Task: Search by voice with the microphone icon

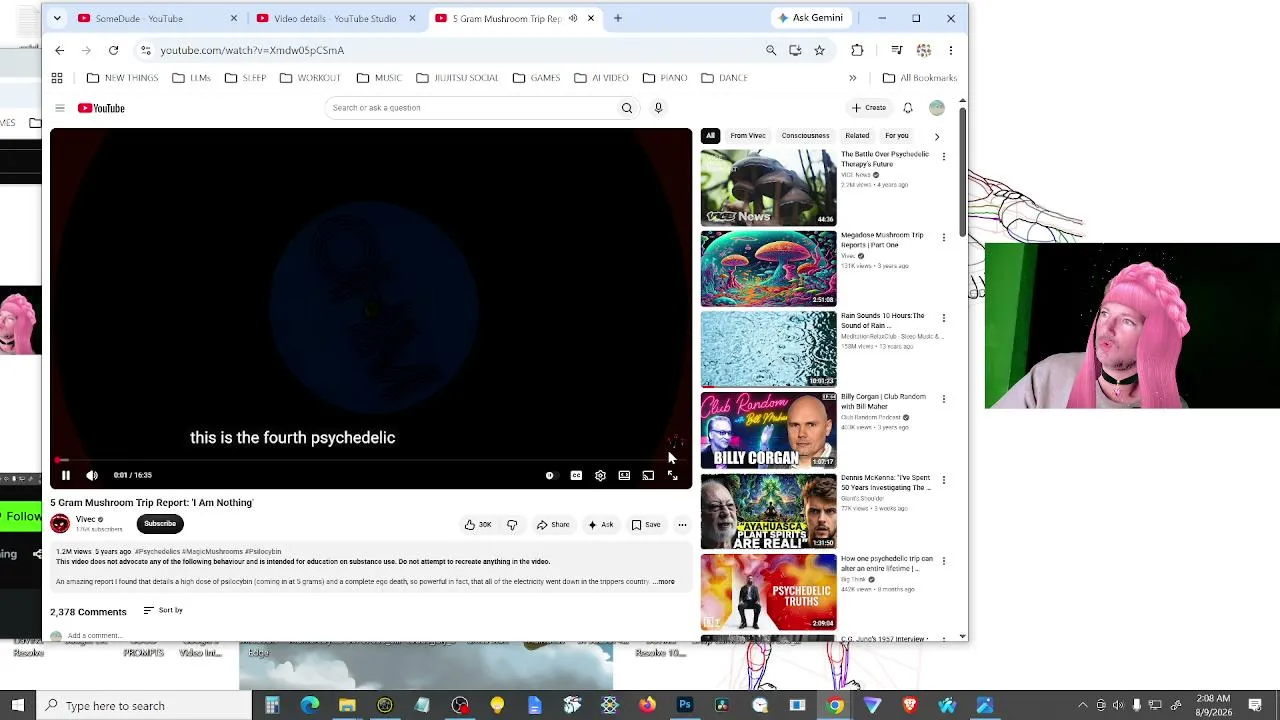Action: click(x=658, y=108)
